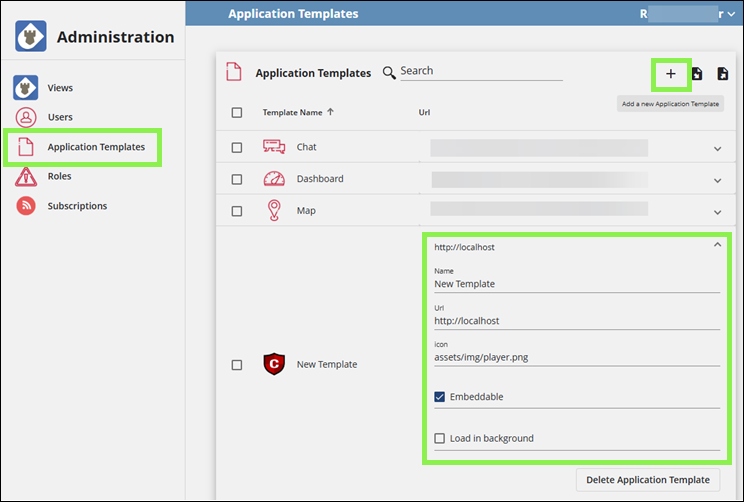Screen dimensions: 744x502
Task: Expand the Chat template row
Action: click(x=717, y=148)
